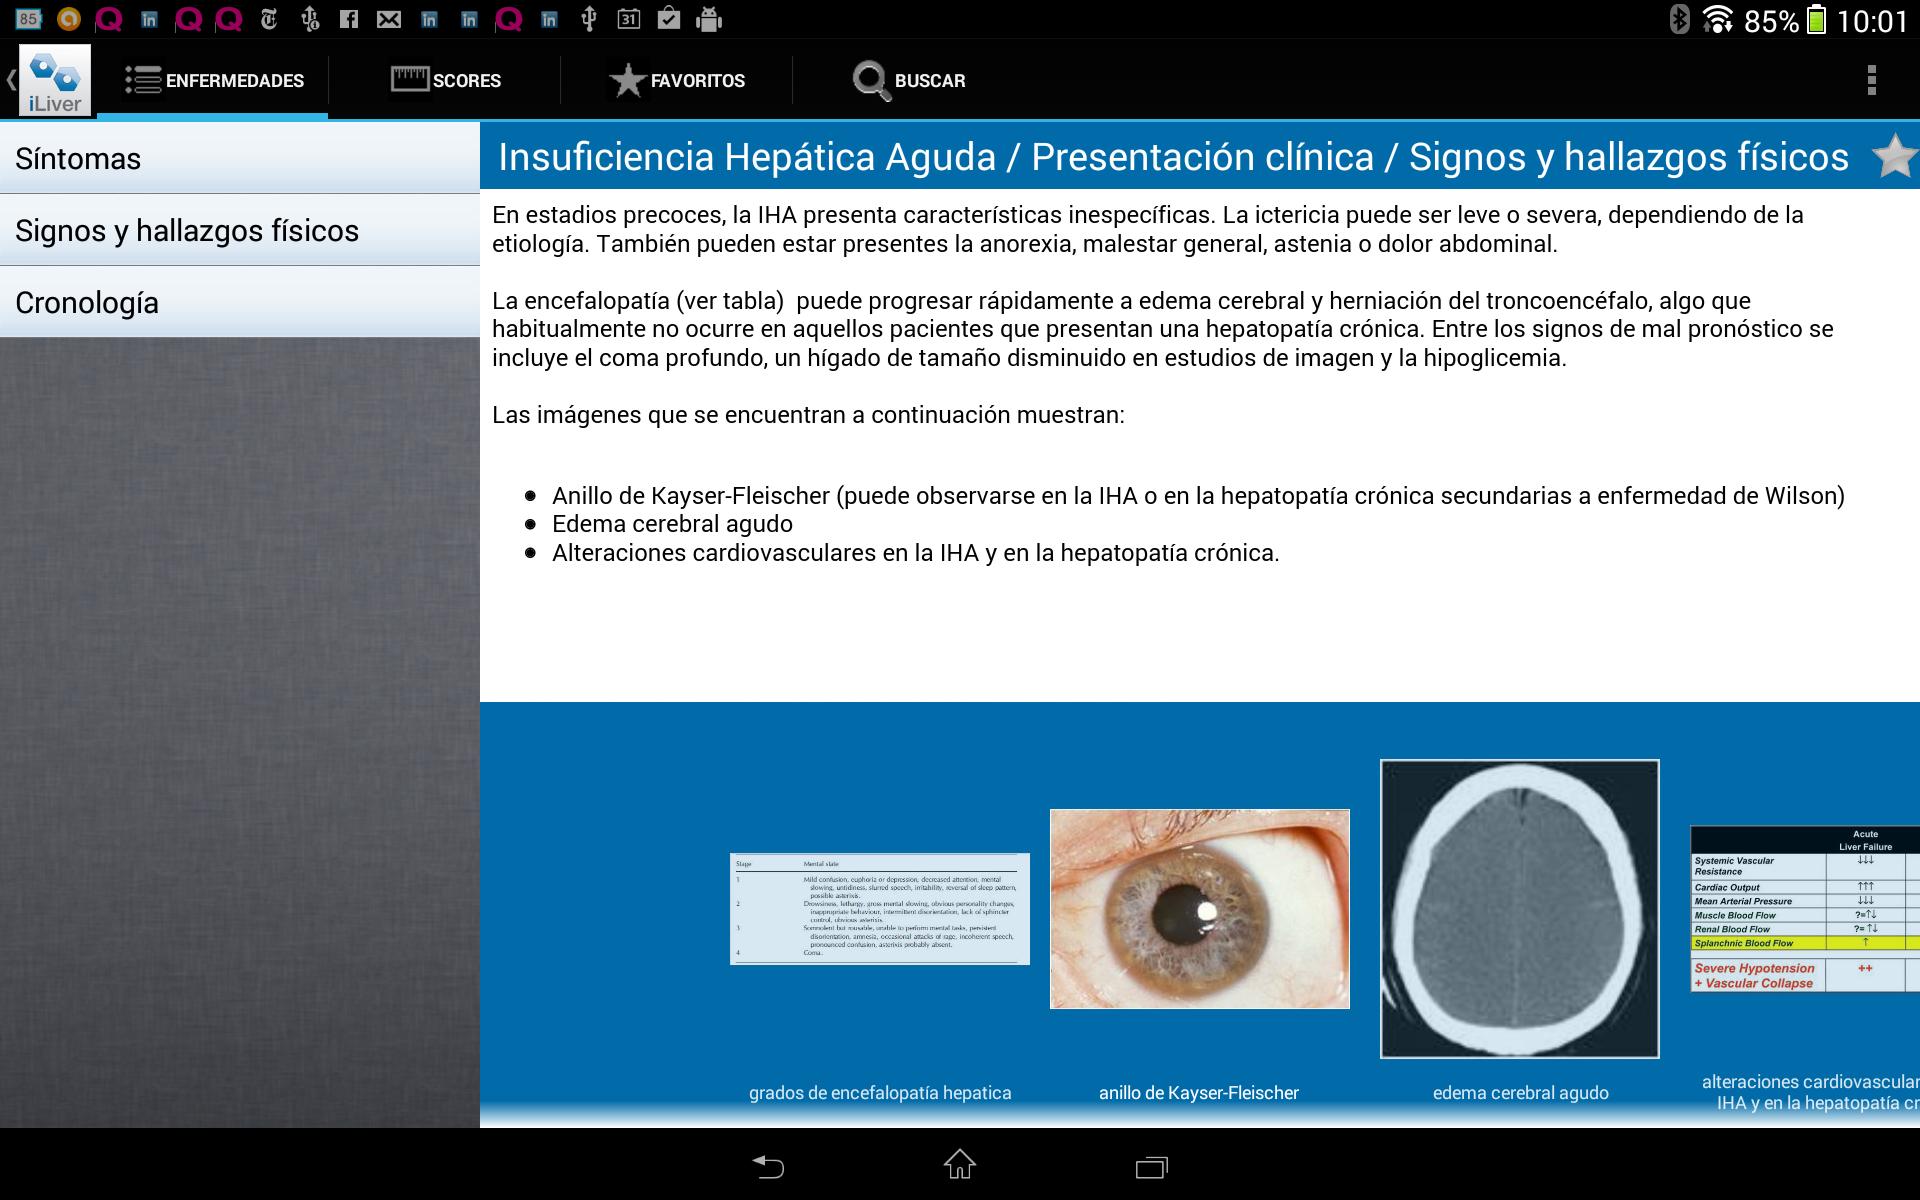Tap the Android recent apps button
The width and height of the screenshot is (1920, 1200).
[x=1152, y=1166]
